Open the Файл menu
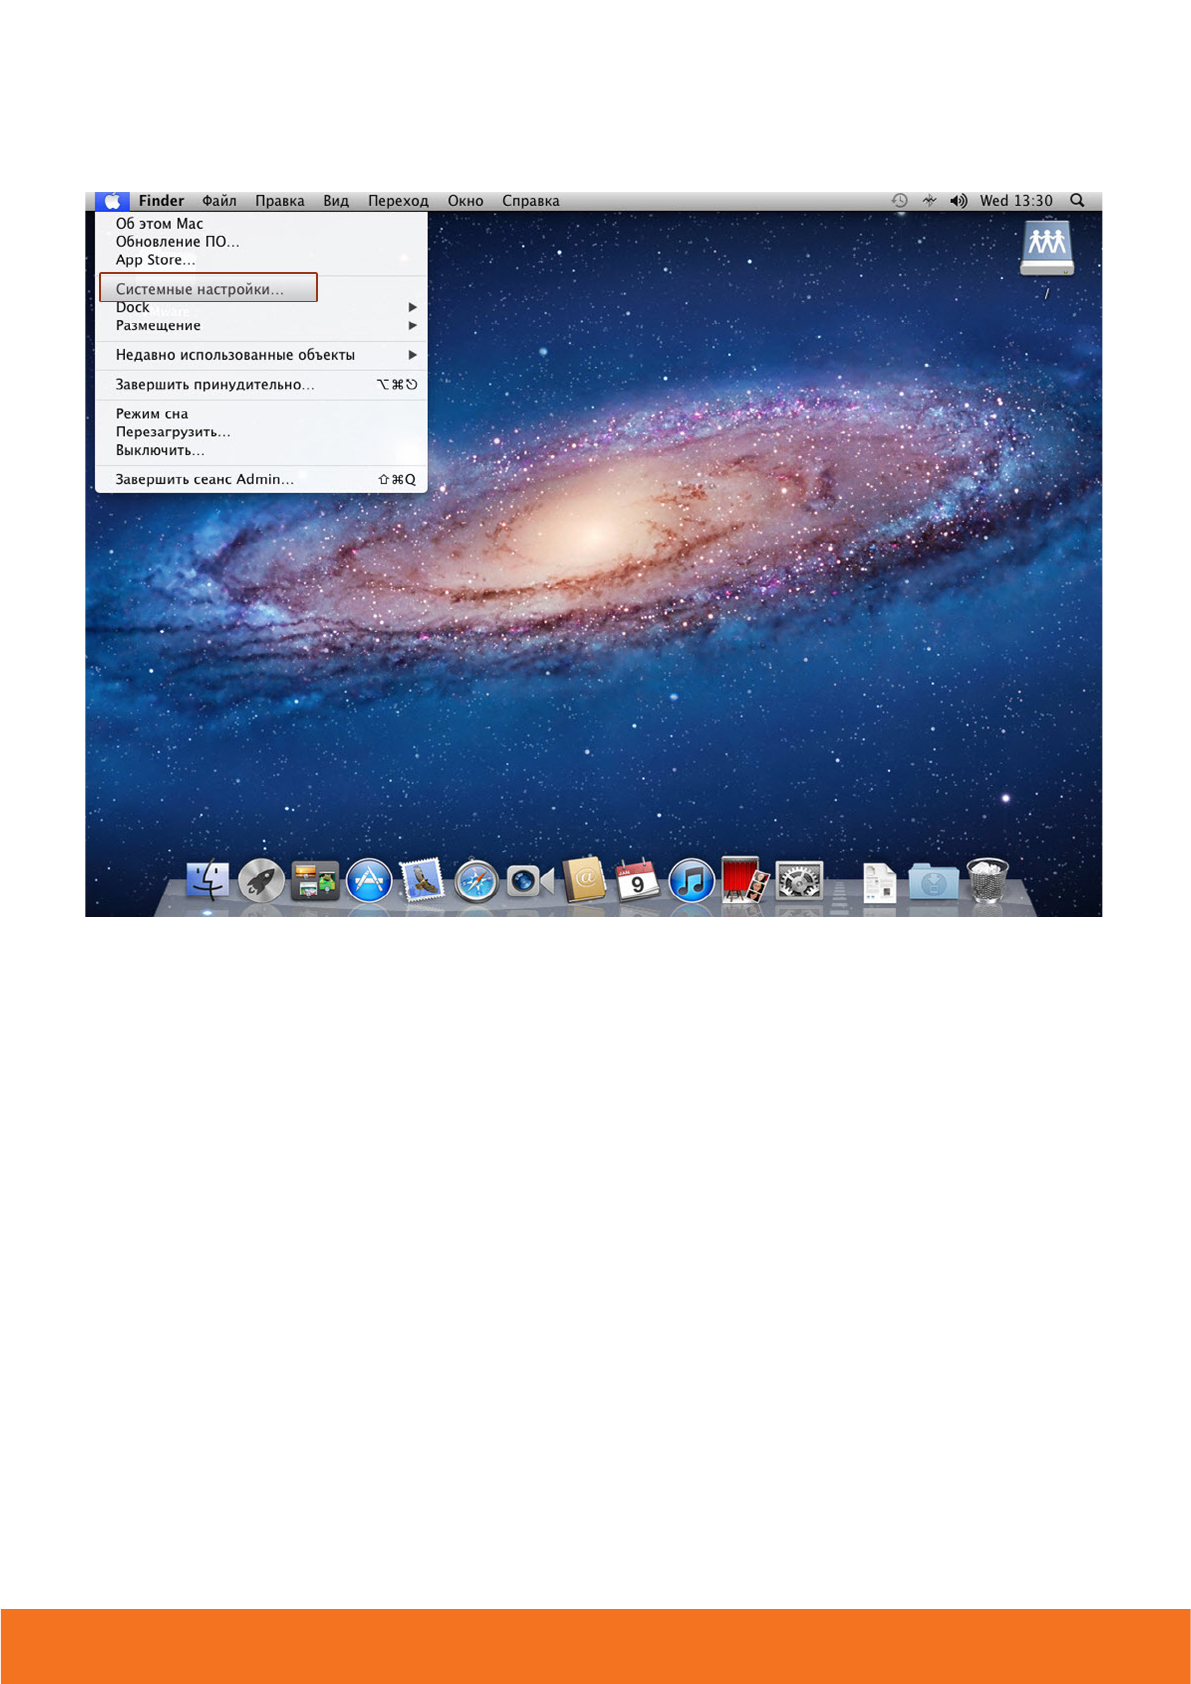The width and height of the screenshot is (1191, 1684). point(219,201)
